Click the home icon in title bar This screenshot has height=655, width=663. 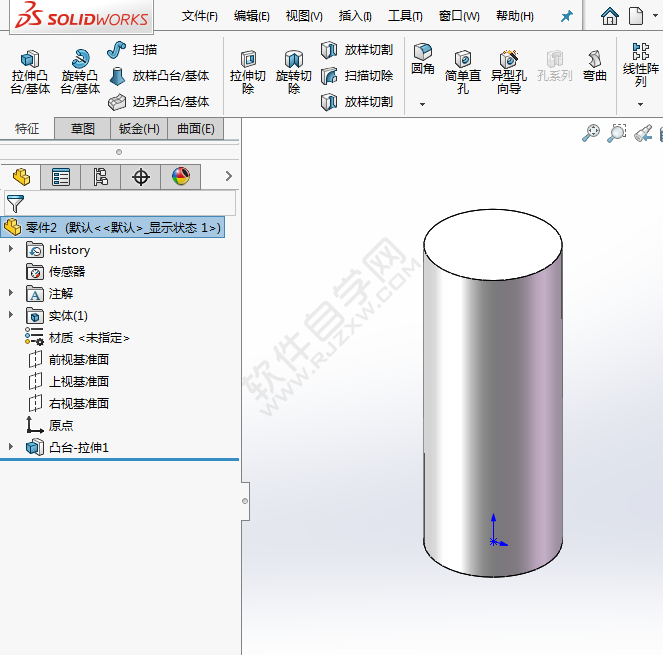pos(610,16)
